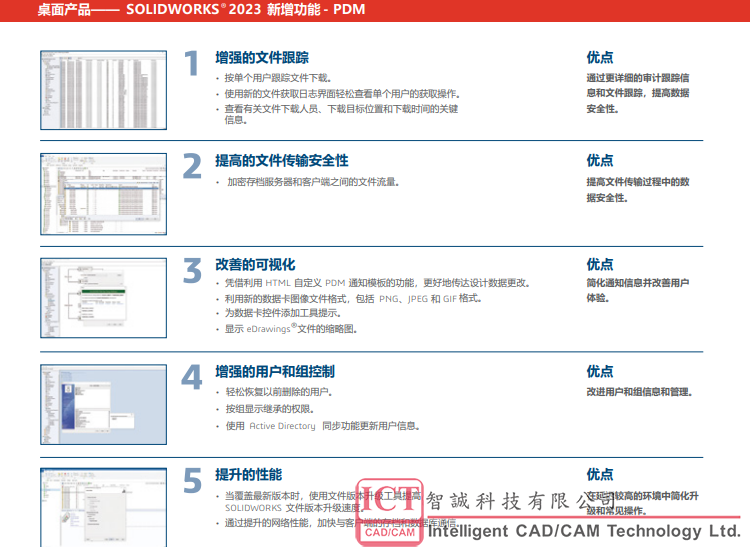Viewport: 750px width, 547px height.
Task: Click the large number 3
Action: (x=192, y=271)
